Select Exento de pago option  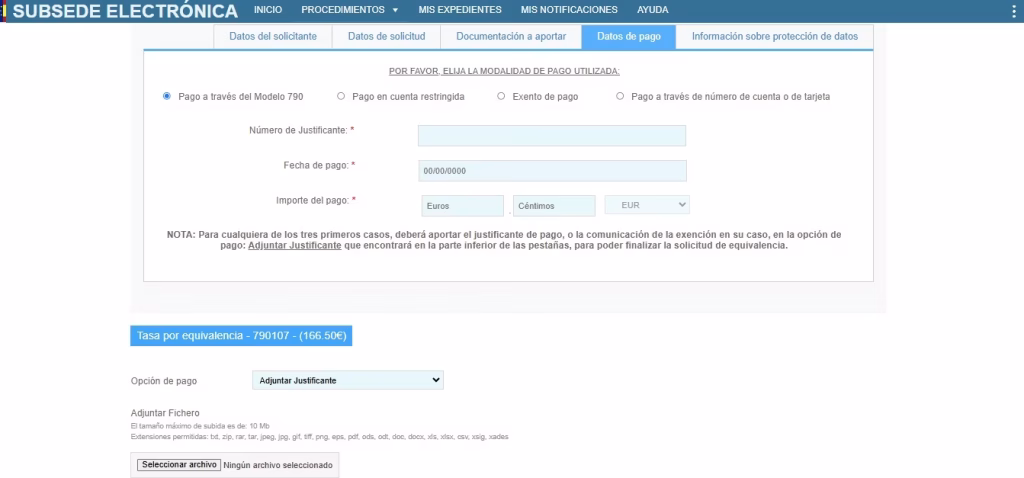coord(501,96)
